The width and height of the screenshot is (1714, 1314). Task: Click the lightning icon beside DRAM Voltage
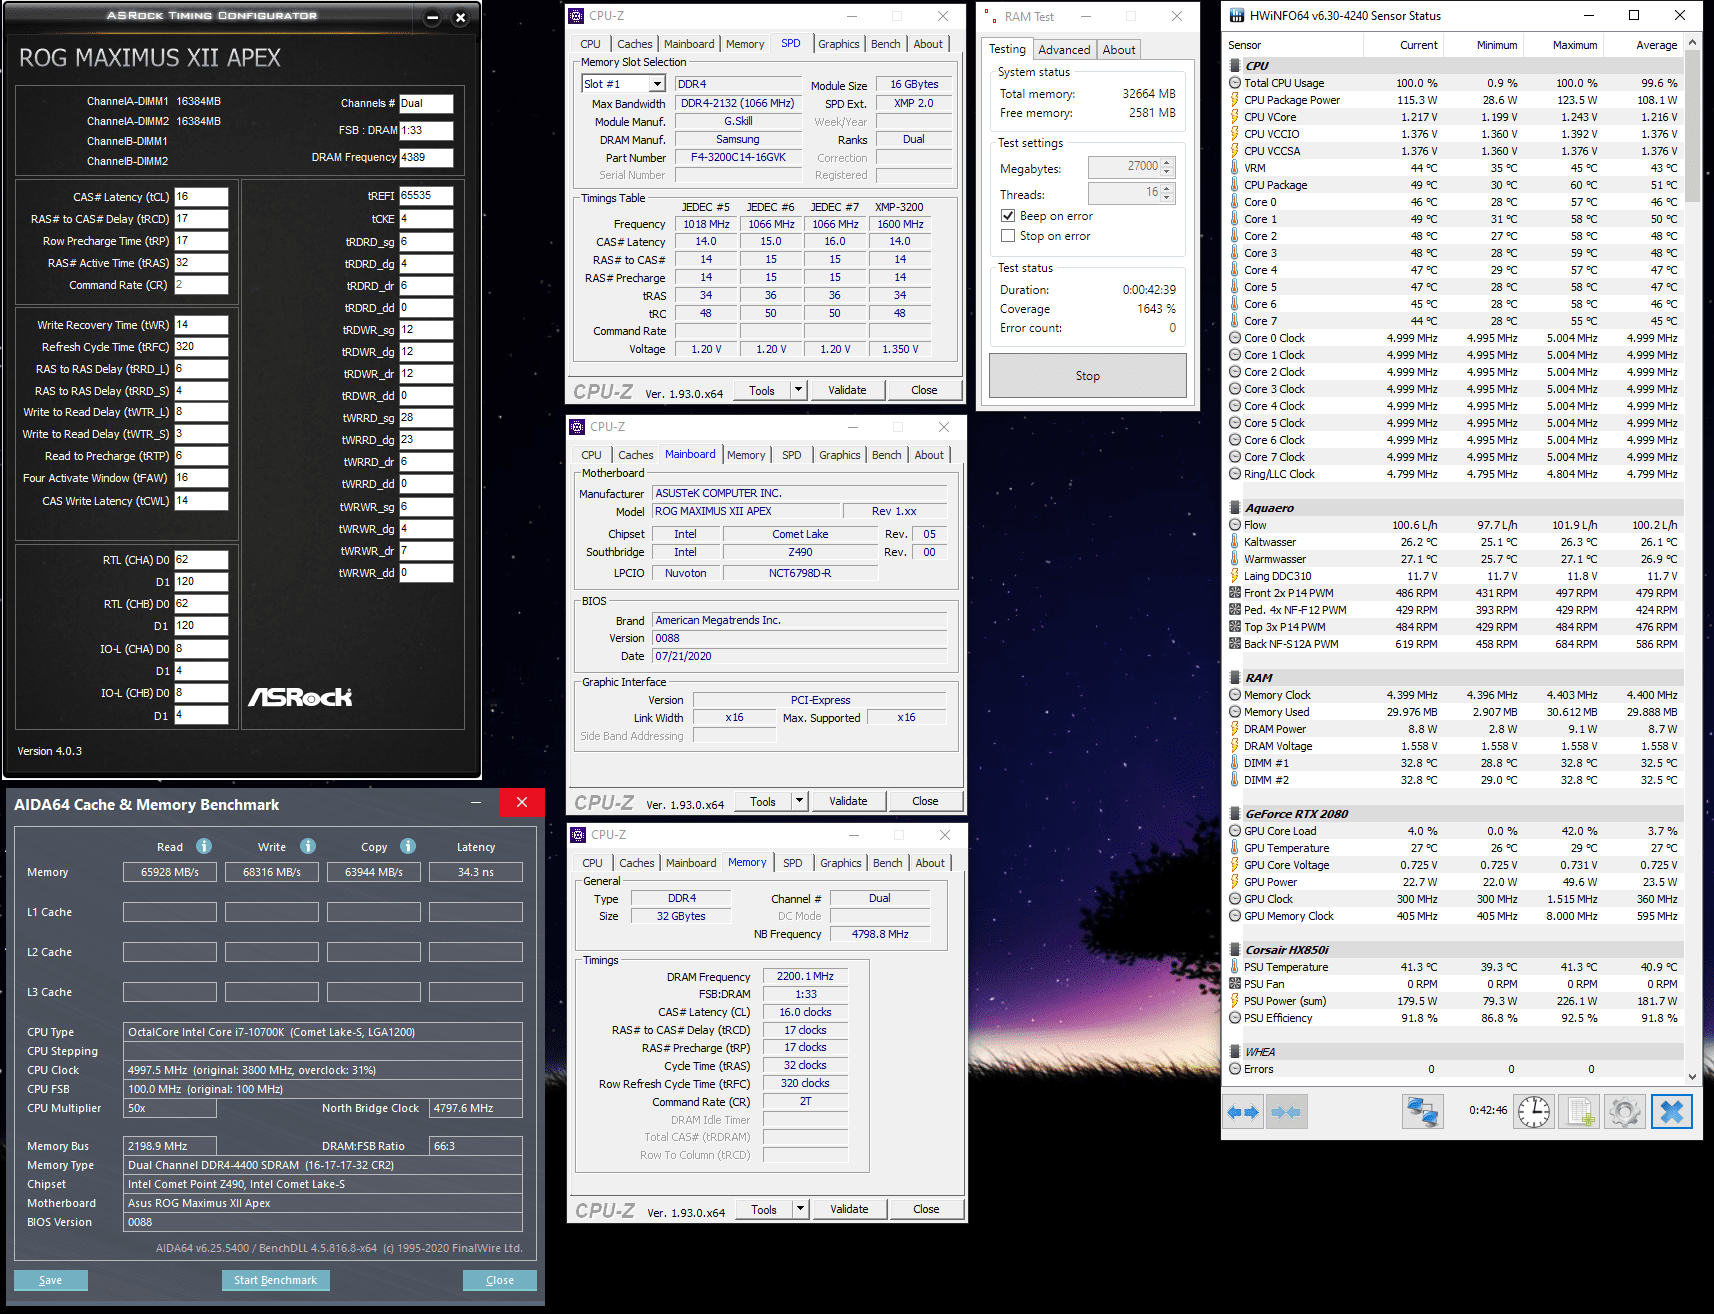point(1235,746)
